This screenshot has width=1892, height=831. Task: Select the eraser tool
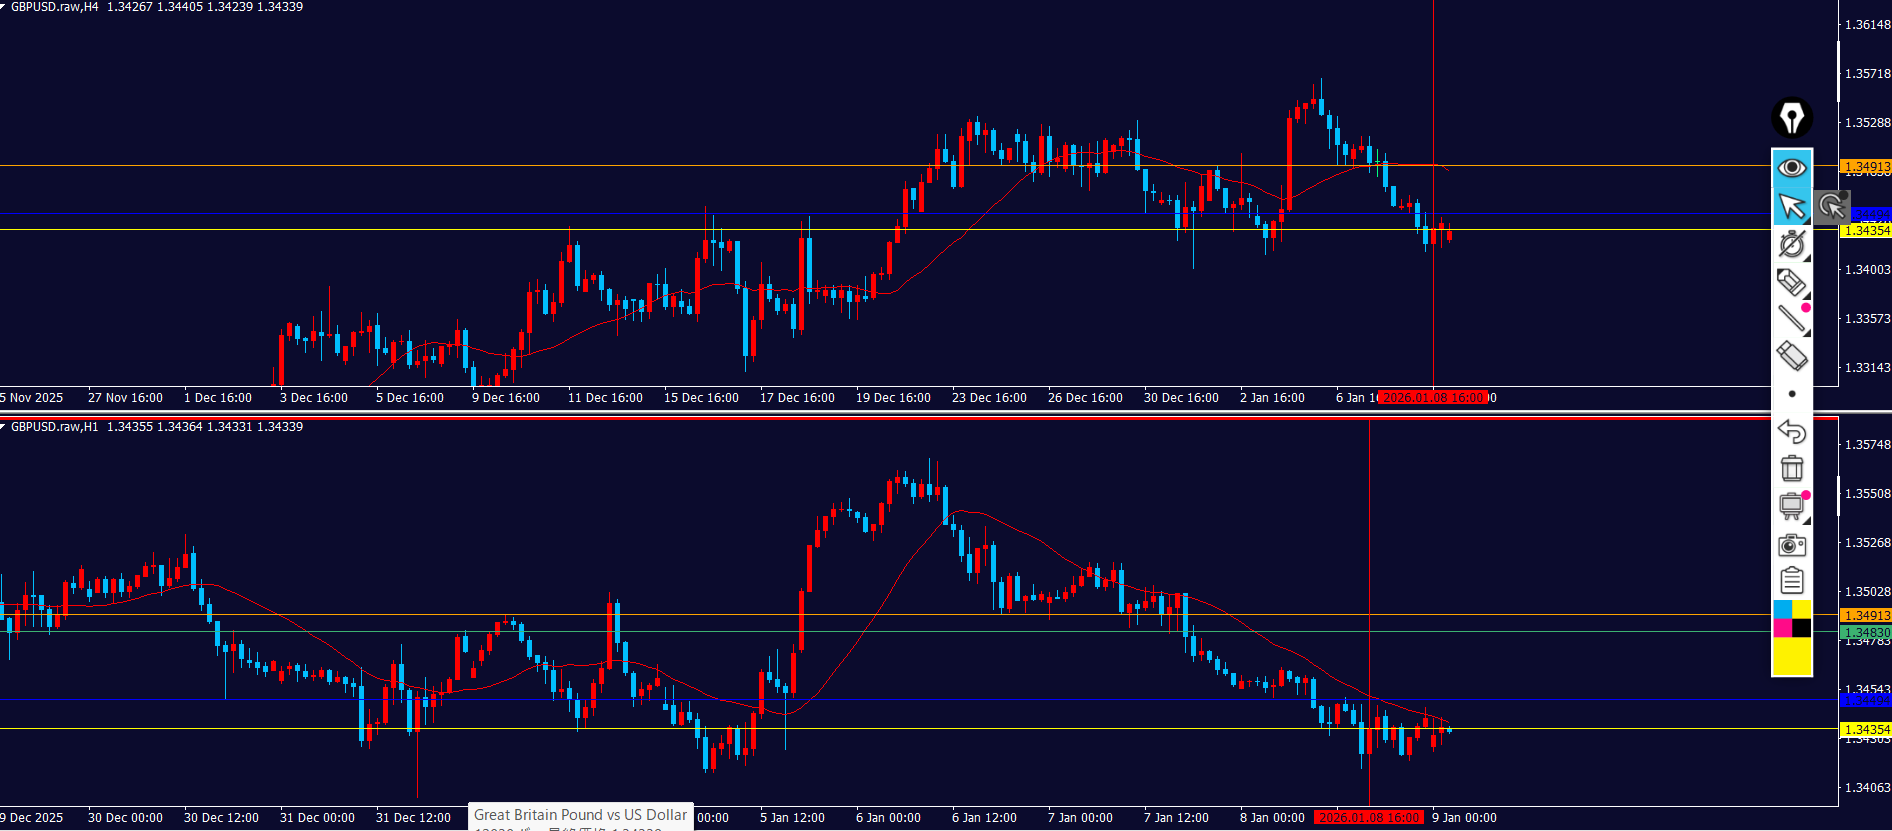click(x=1791, y=356)
